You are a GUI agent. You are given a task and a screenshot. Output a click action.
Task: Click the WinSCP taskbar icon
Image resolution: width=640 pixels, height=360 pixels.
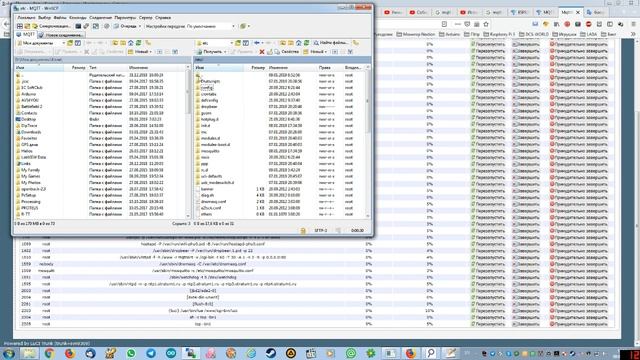point(191,353)
